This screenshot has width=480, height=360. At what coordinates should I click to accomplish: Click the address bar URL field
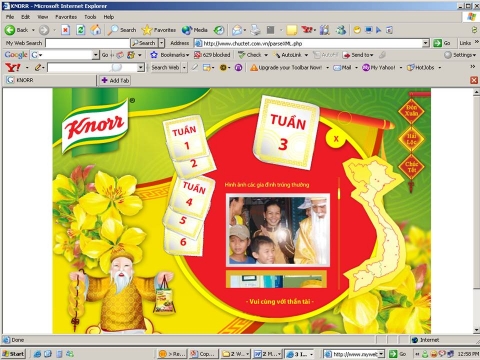(309, 43)
